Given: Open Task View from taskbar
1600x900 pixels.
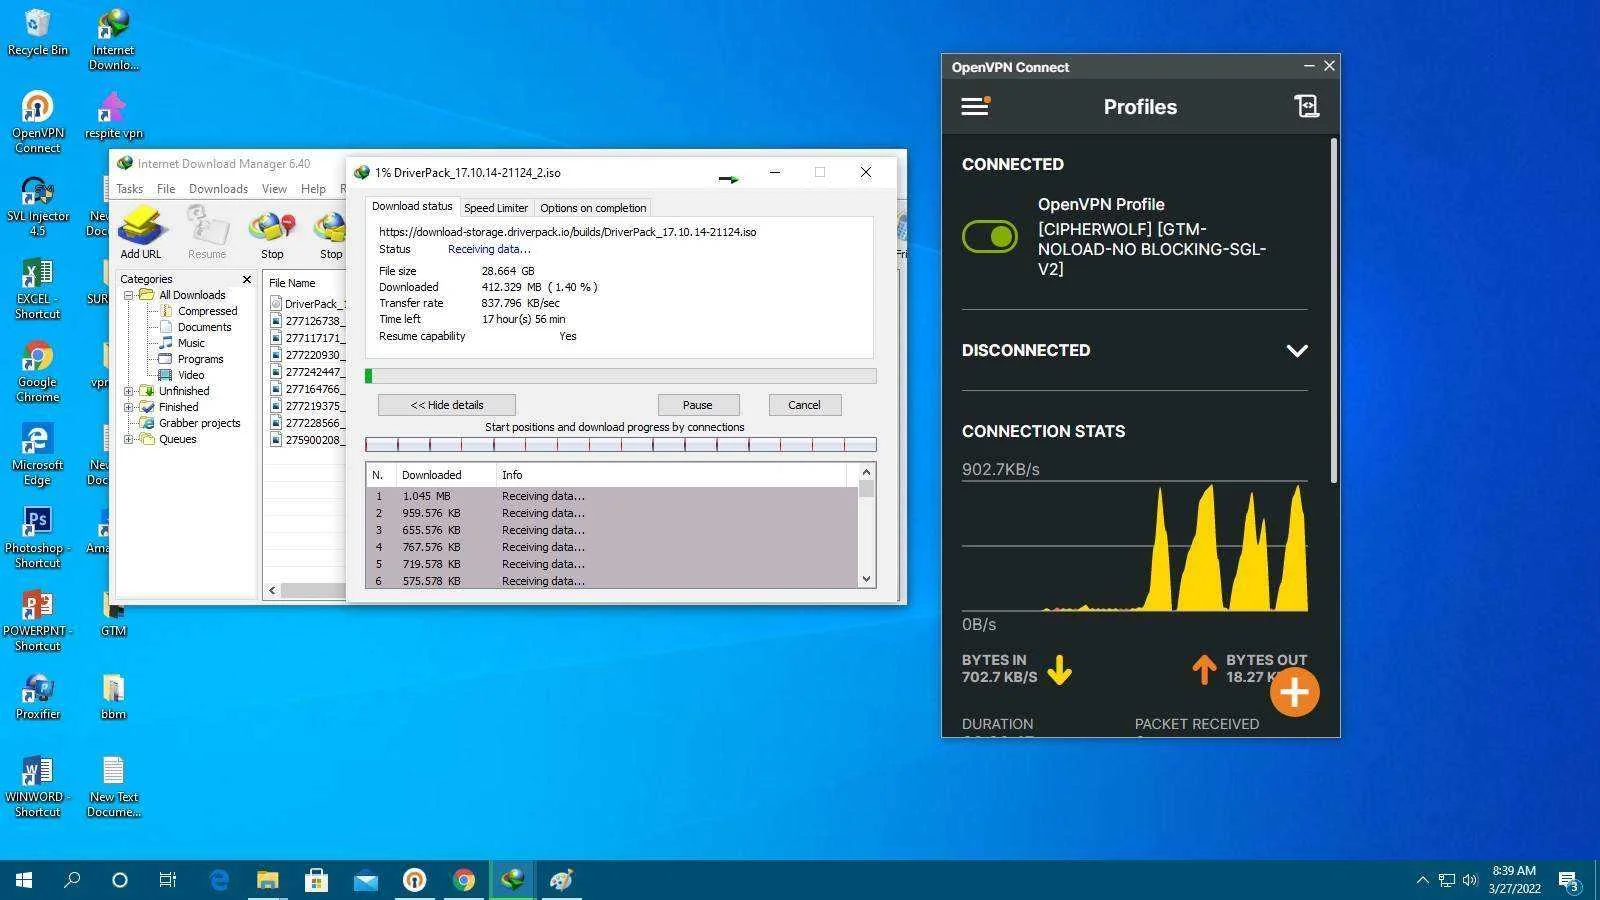Looking at the screenshot, I should 168,880.
